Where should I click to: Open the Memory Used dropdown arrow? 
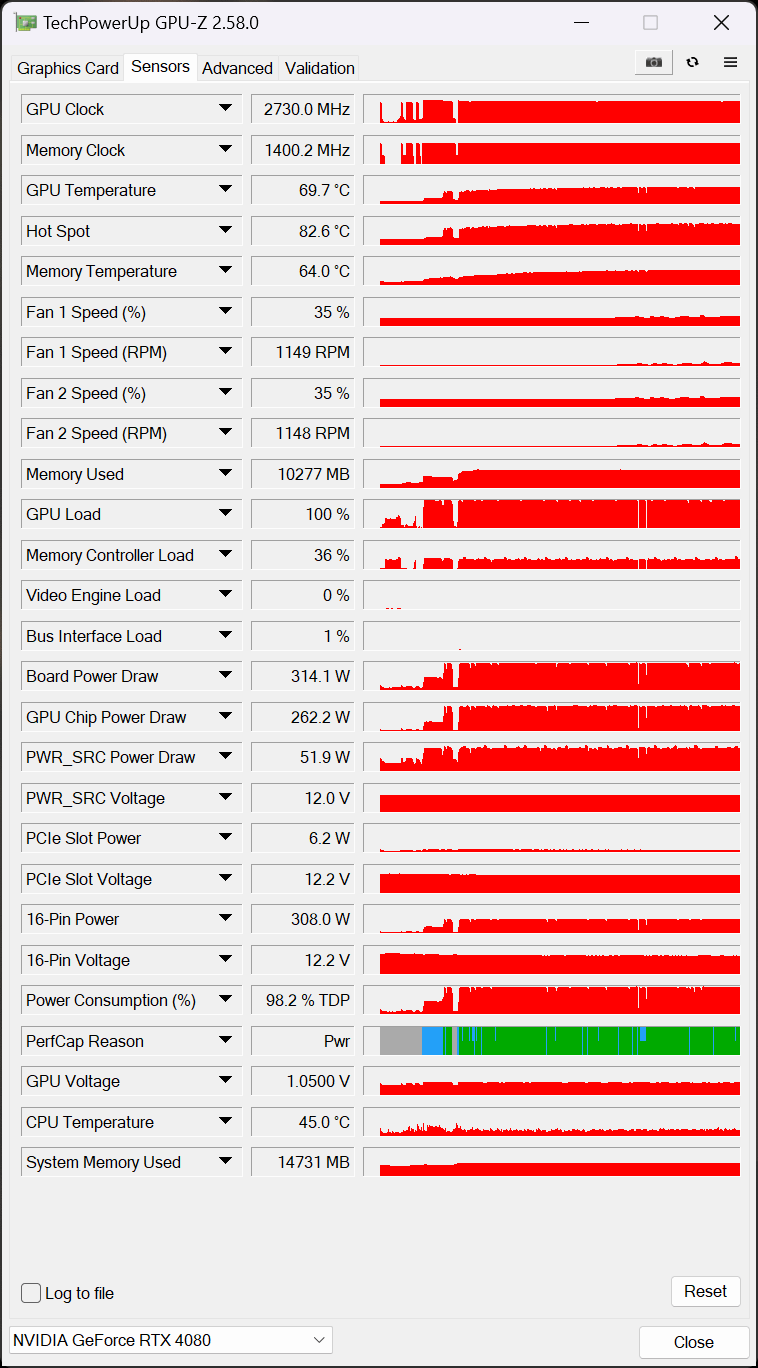(x=225, y=474)
